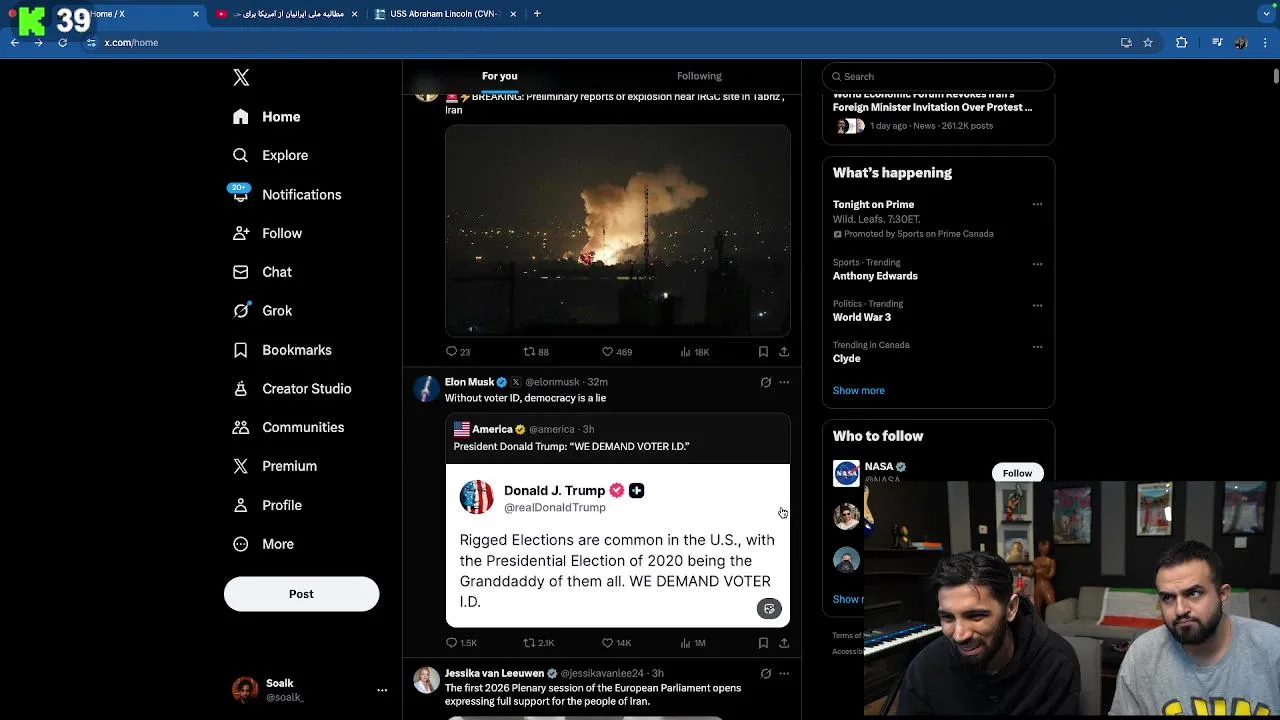Open the Anthony Edwards trending topic
The image size is (1280, 720).
[875, 276]
